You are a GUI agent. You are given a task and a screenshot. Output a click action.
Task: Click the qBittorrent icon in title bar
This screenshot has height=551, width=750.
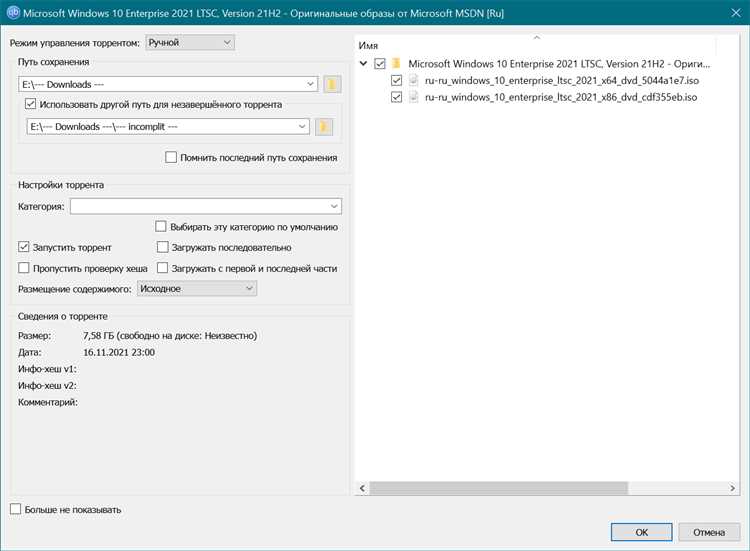[13, 12]
